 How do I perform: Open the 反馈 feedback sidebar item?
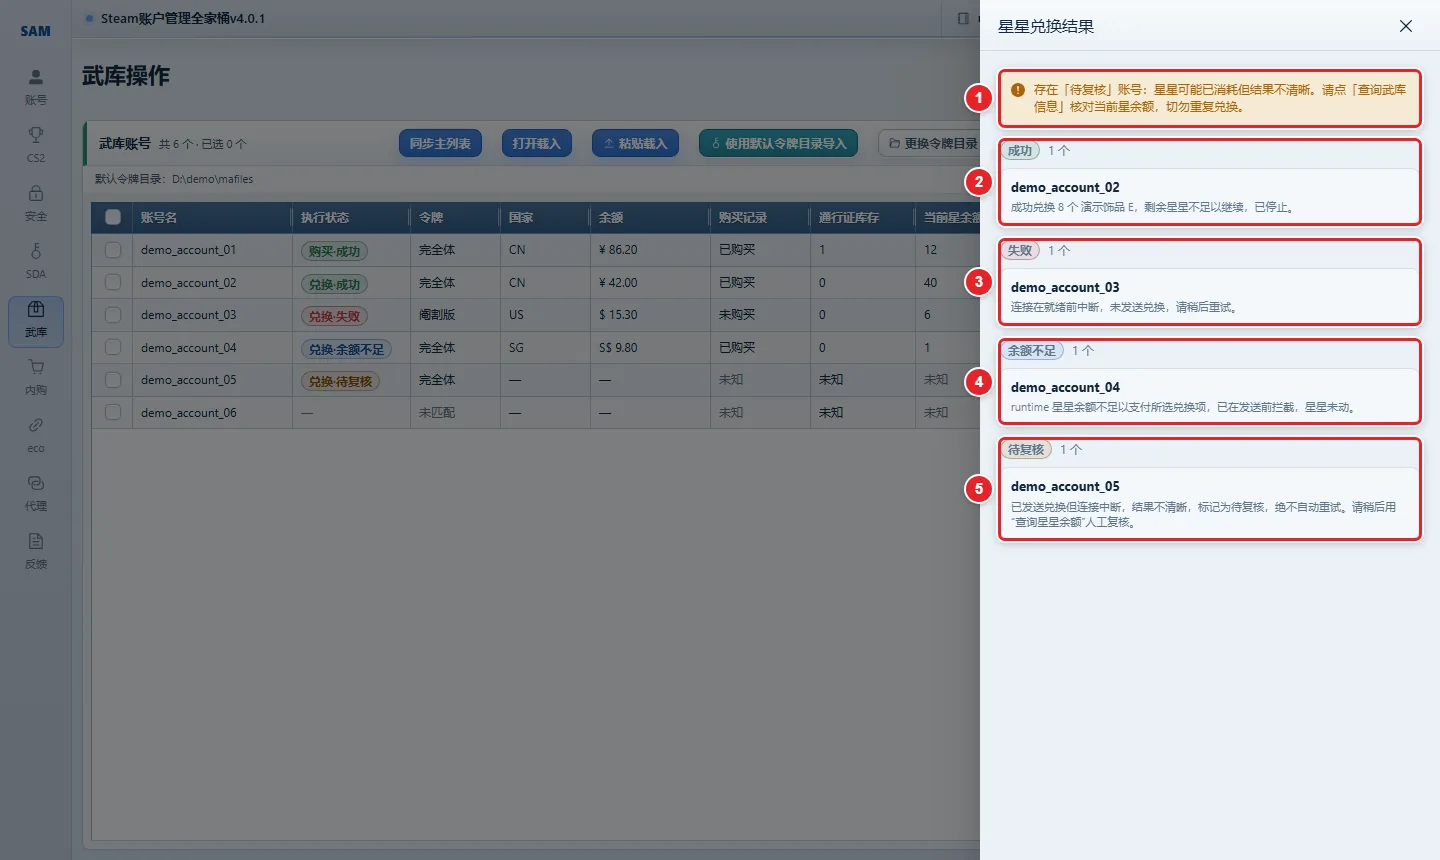(36, 551)
